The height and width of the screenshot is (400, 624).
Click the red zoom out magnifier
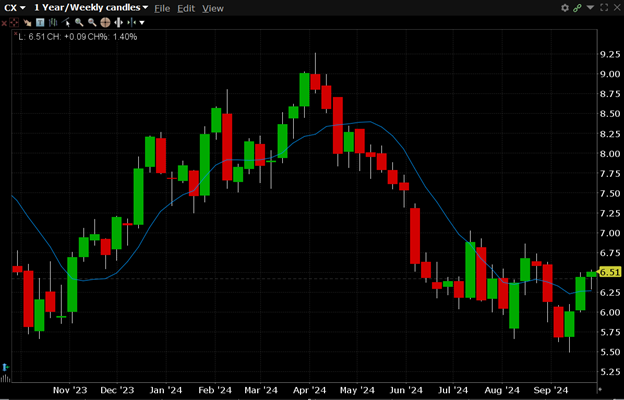pos(92,23)
